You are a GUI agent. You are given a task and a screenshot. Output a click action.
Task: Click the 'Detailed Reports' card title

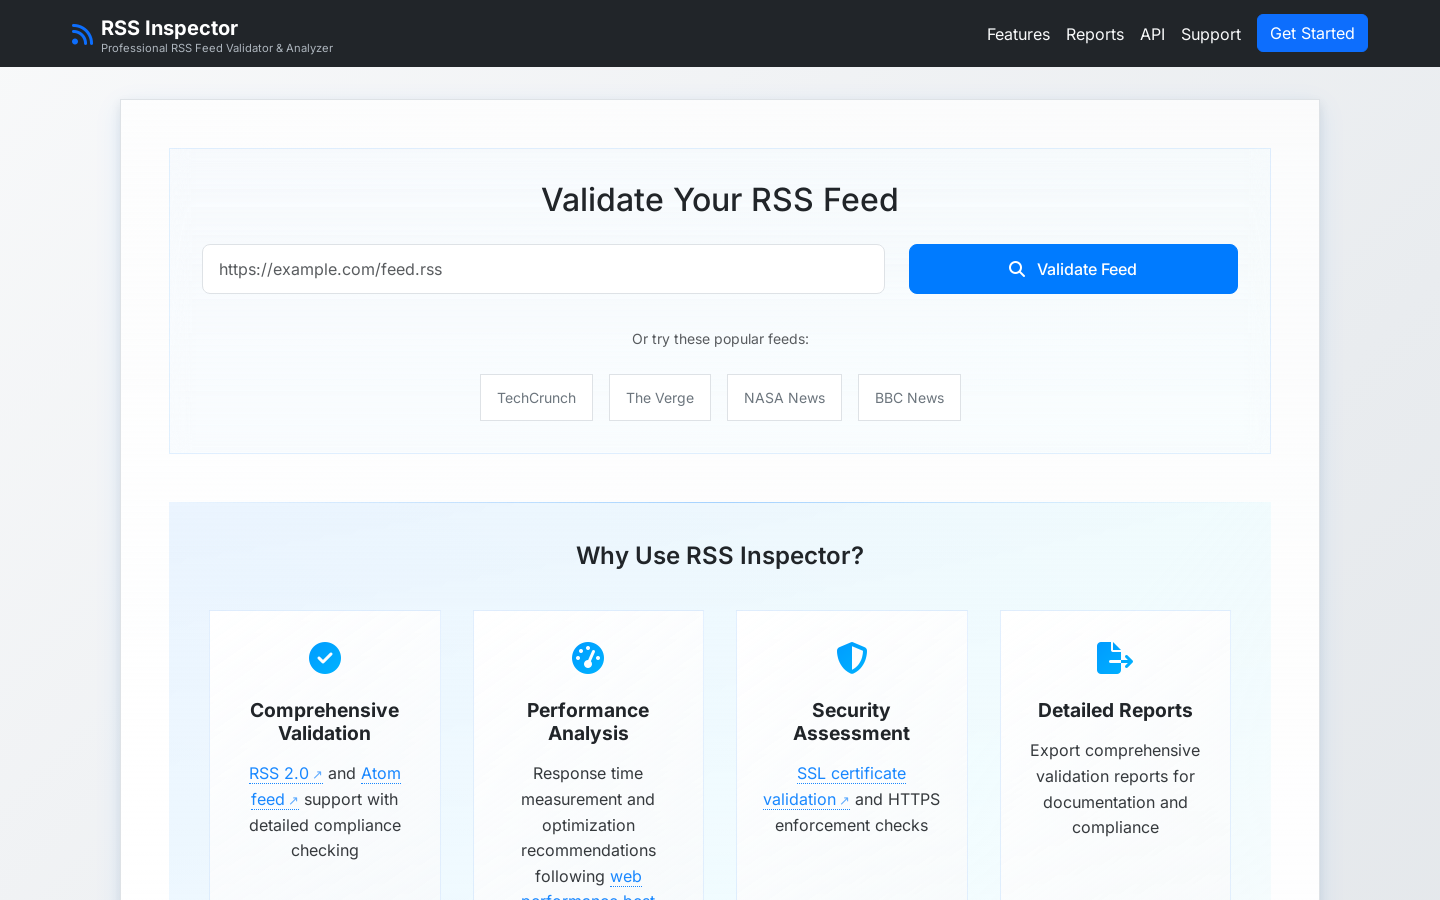[1115, 710]
